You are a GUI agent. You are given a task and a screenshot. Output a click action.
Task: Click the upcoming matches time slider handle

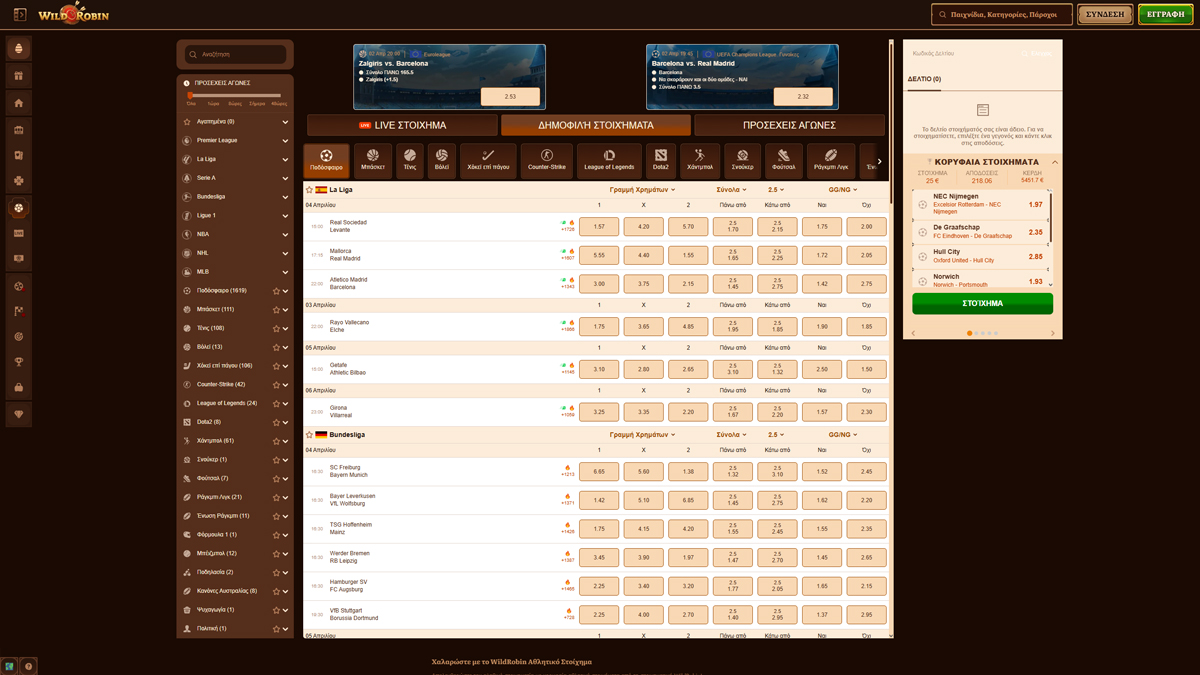click(190, 96)
